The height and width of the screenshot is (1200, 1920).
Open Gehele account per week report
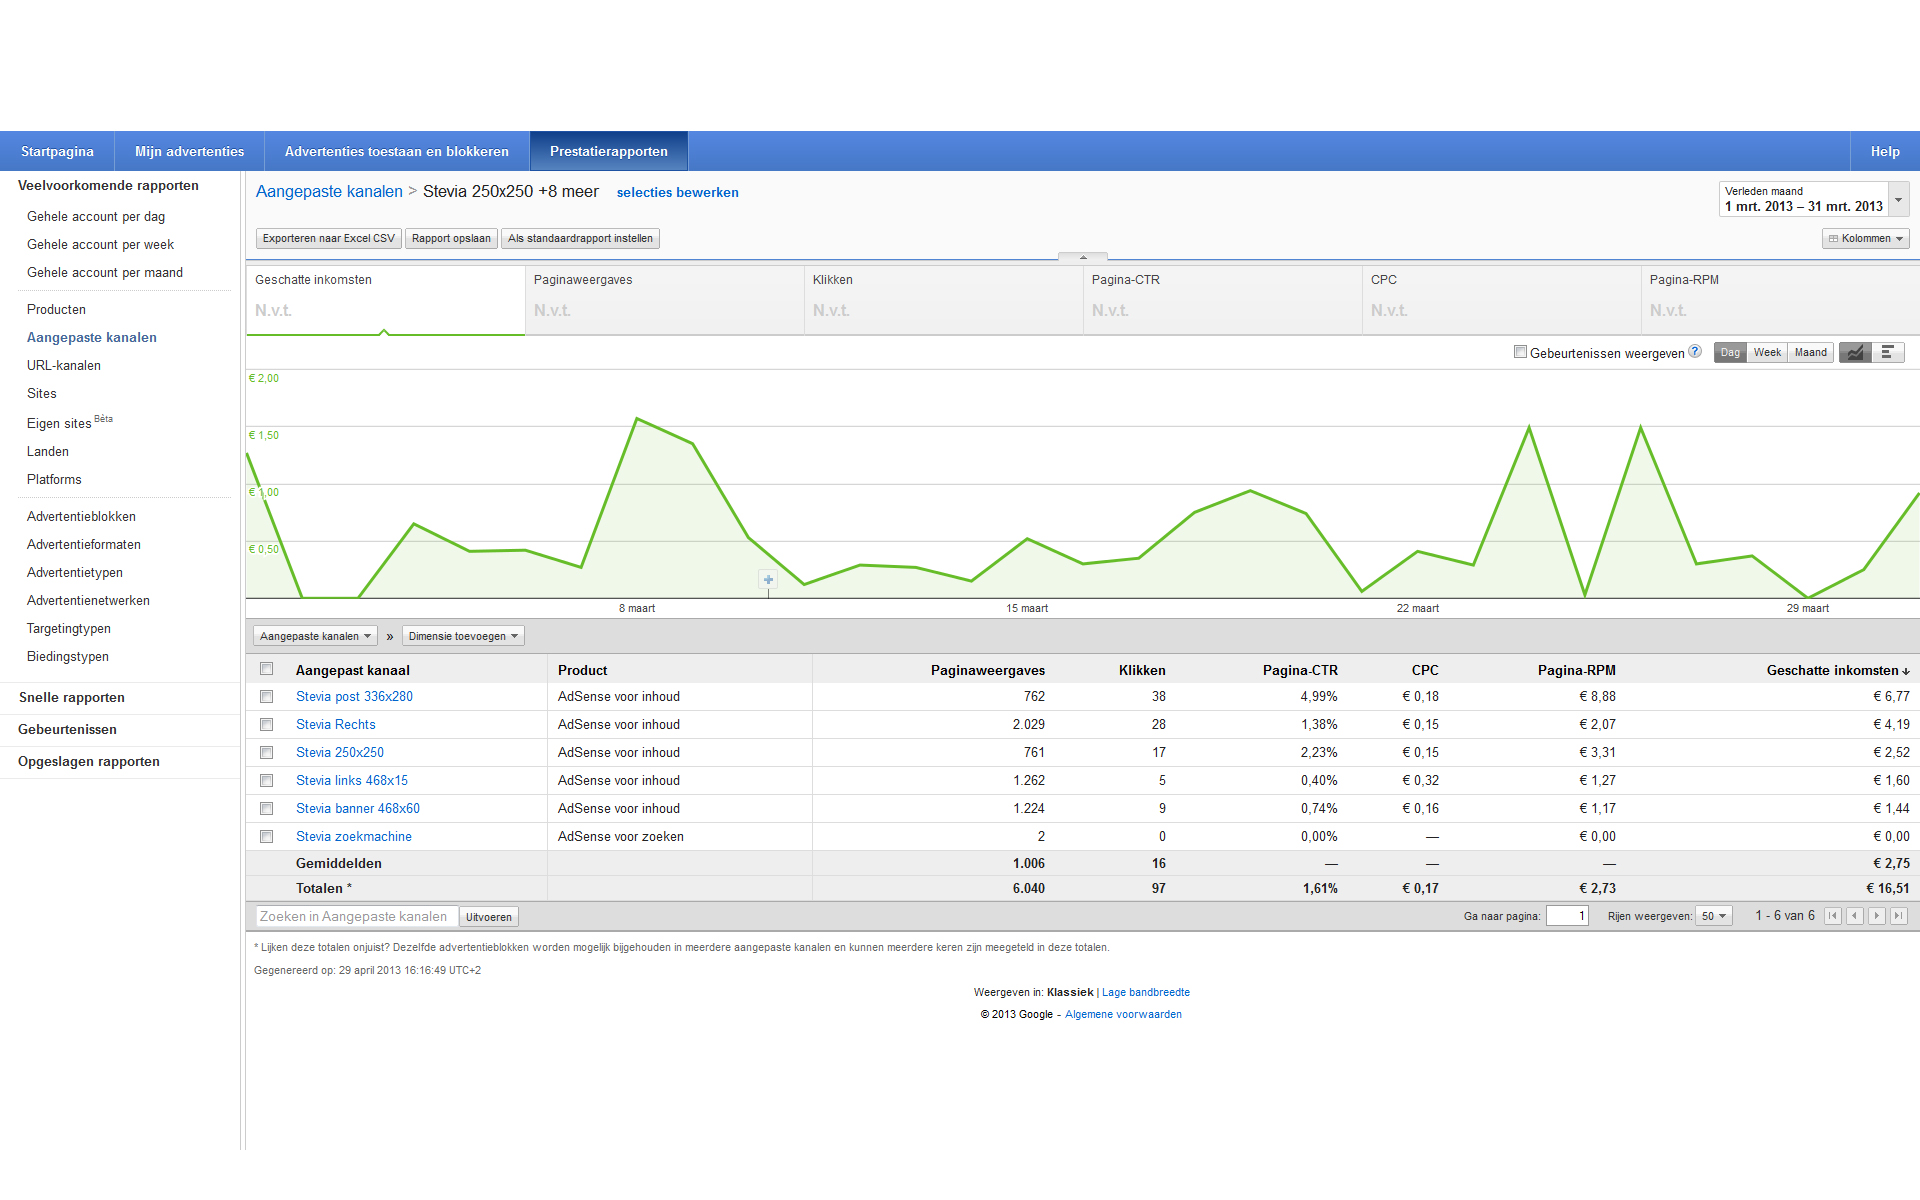point(100,244)
